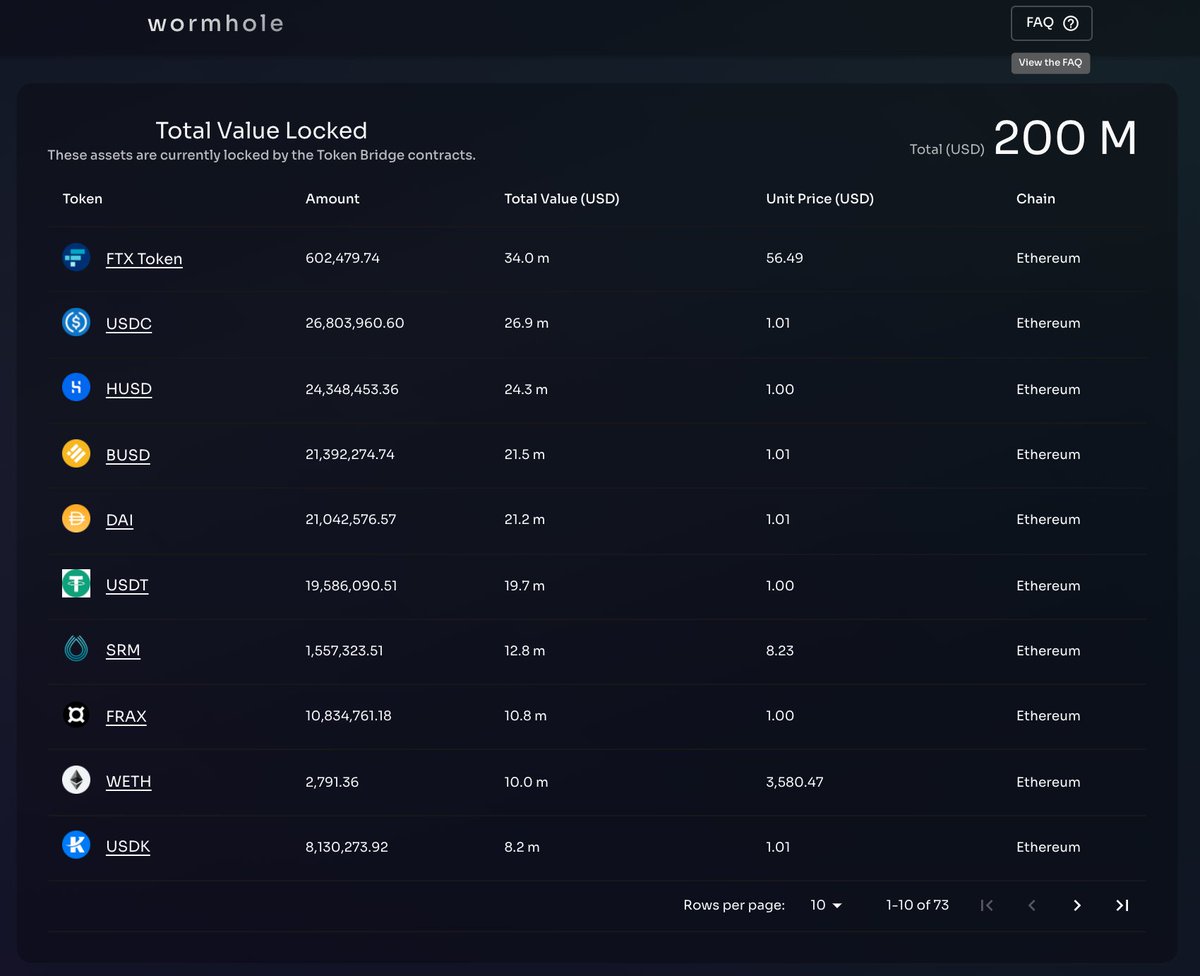1200x976 pixels.
Task: Click the USDC coin icon
Action: pos(76,322)
